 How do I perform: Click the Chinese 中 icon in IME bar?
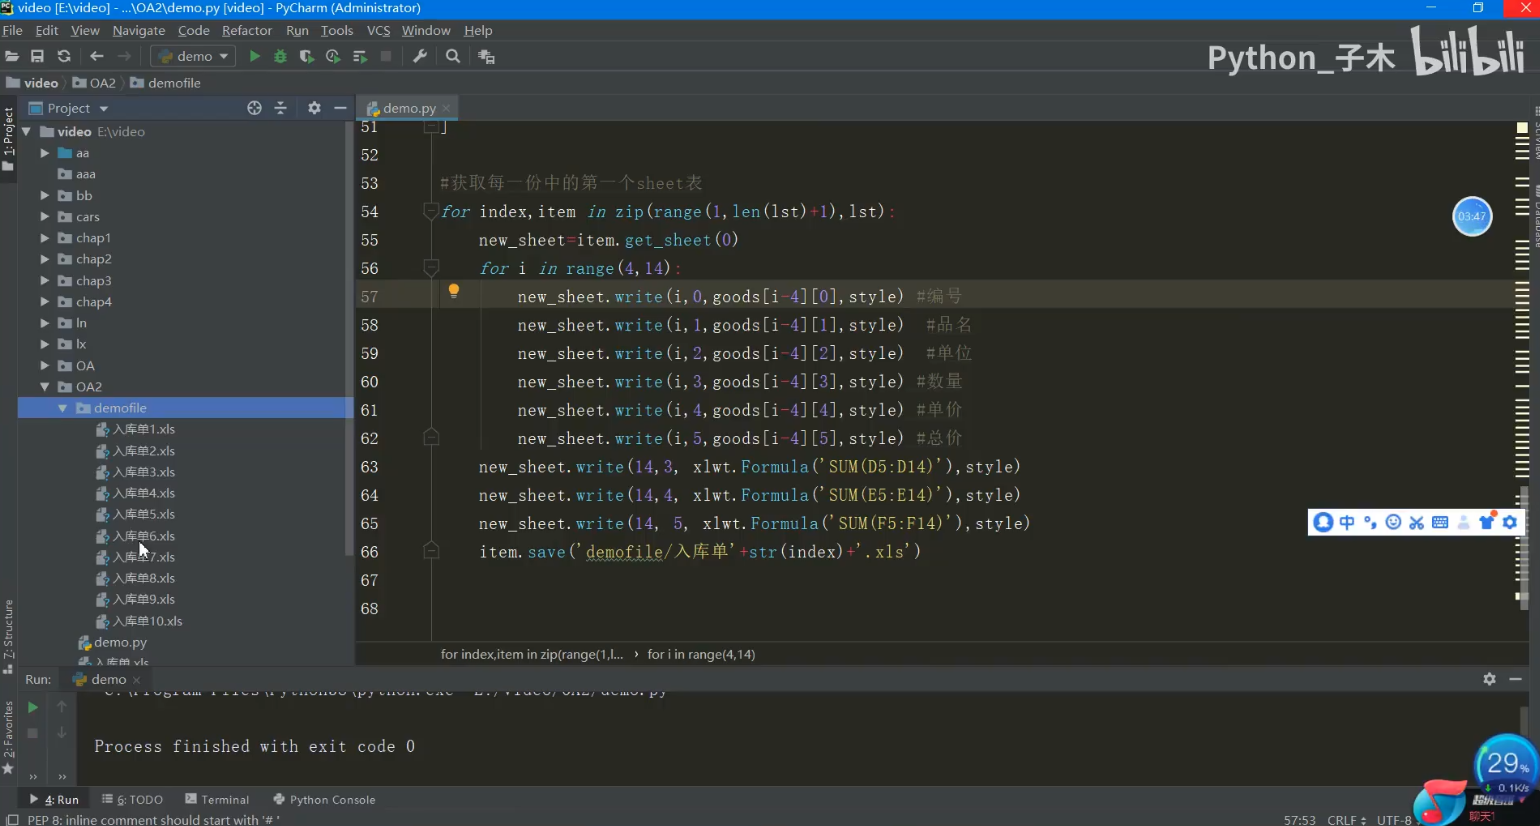click(1347, 522)
